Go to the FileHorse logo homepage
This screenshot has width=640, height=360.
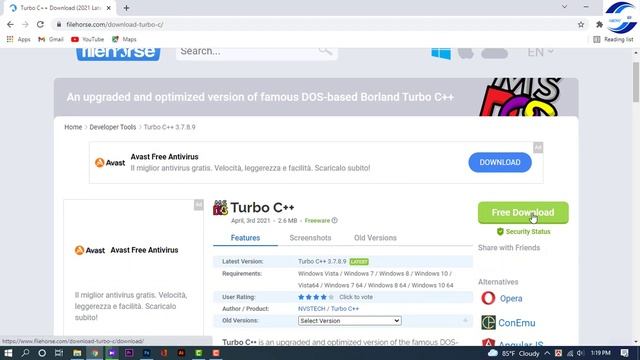pos(118,53)
